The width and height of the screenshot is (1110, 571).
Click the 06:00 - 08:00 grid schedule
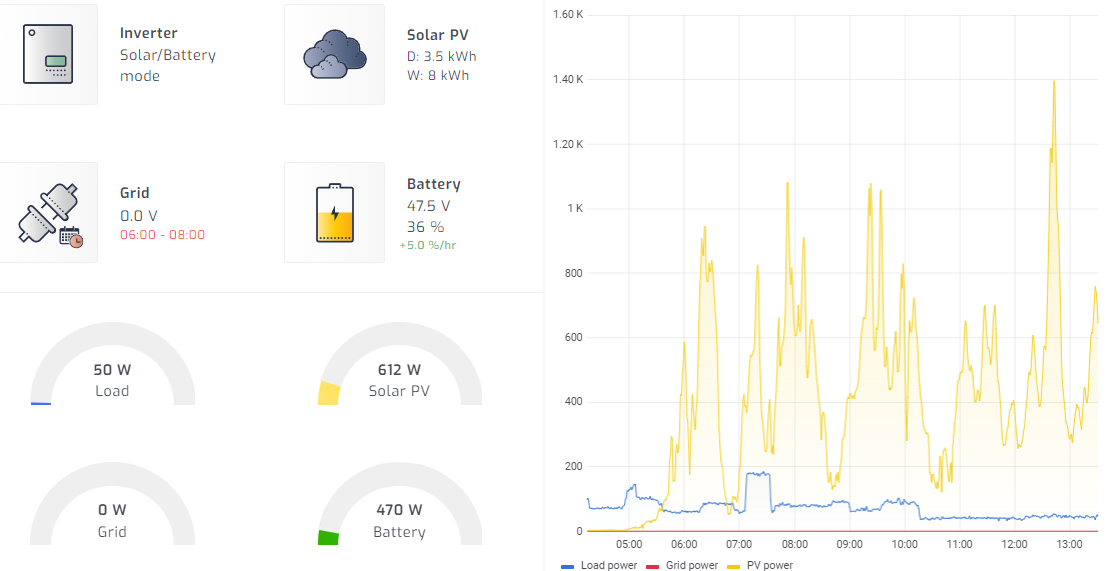163,235
